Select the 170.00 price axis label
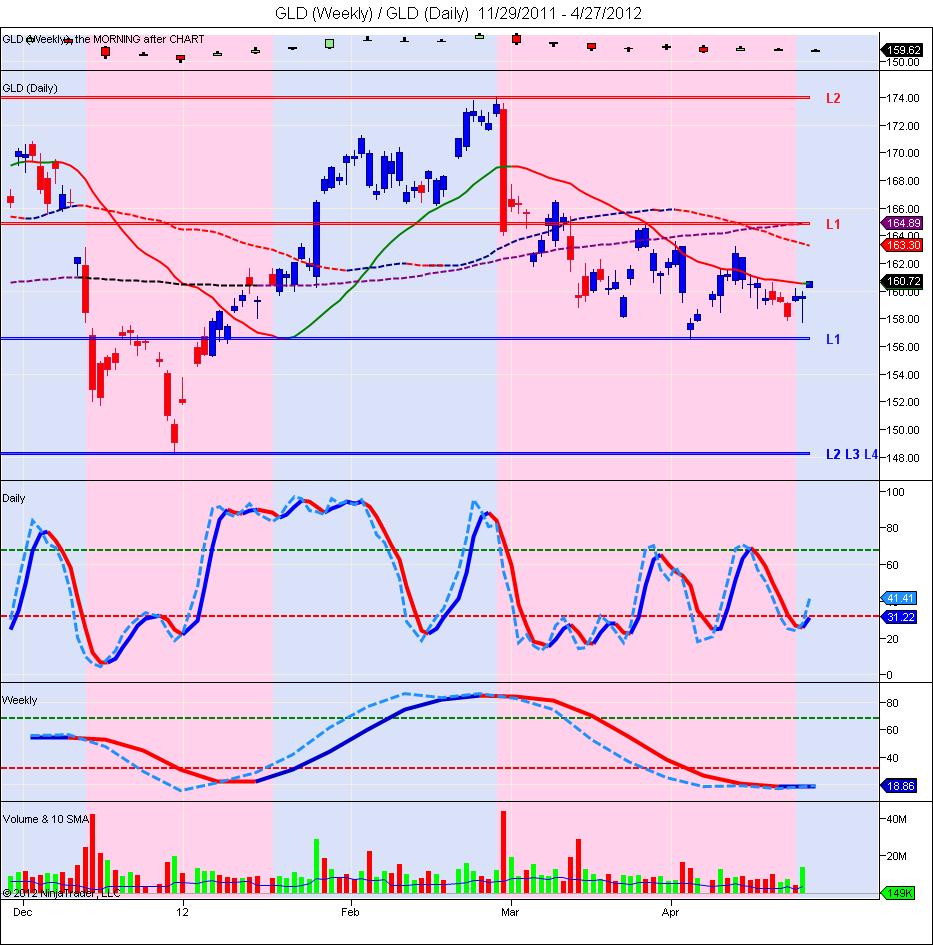933x945 pixels. pos(903,153)
